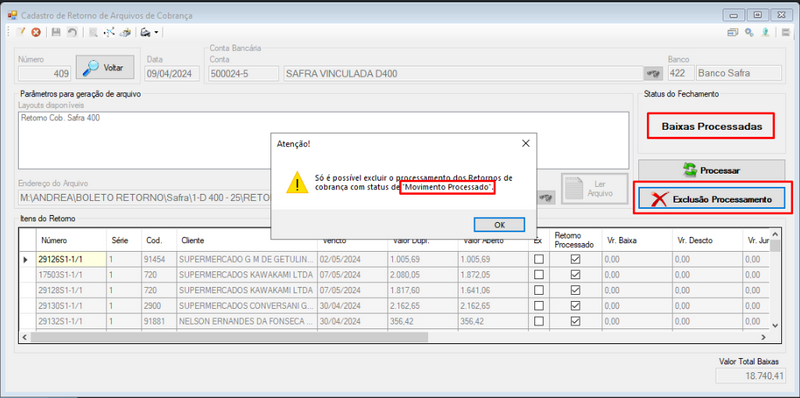Screen dimensions: 800x398
Task: Click the new record pencil icon
Action: coord(20,32)
